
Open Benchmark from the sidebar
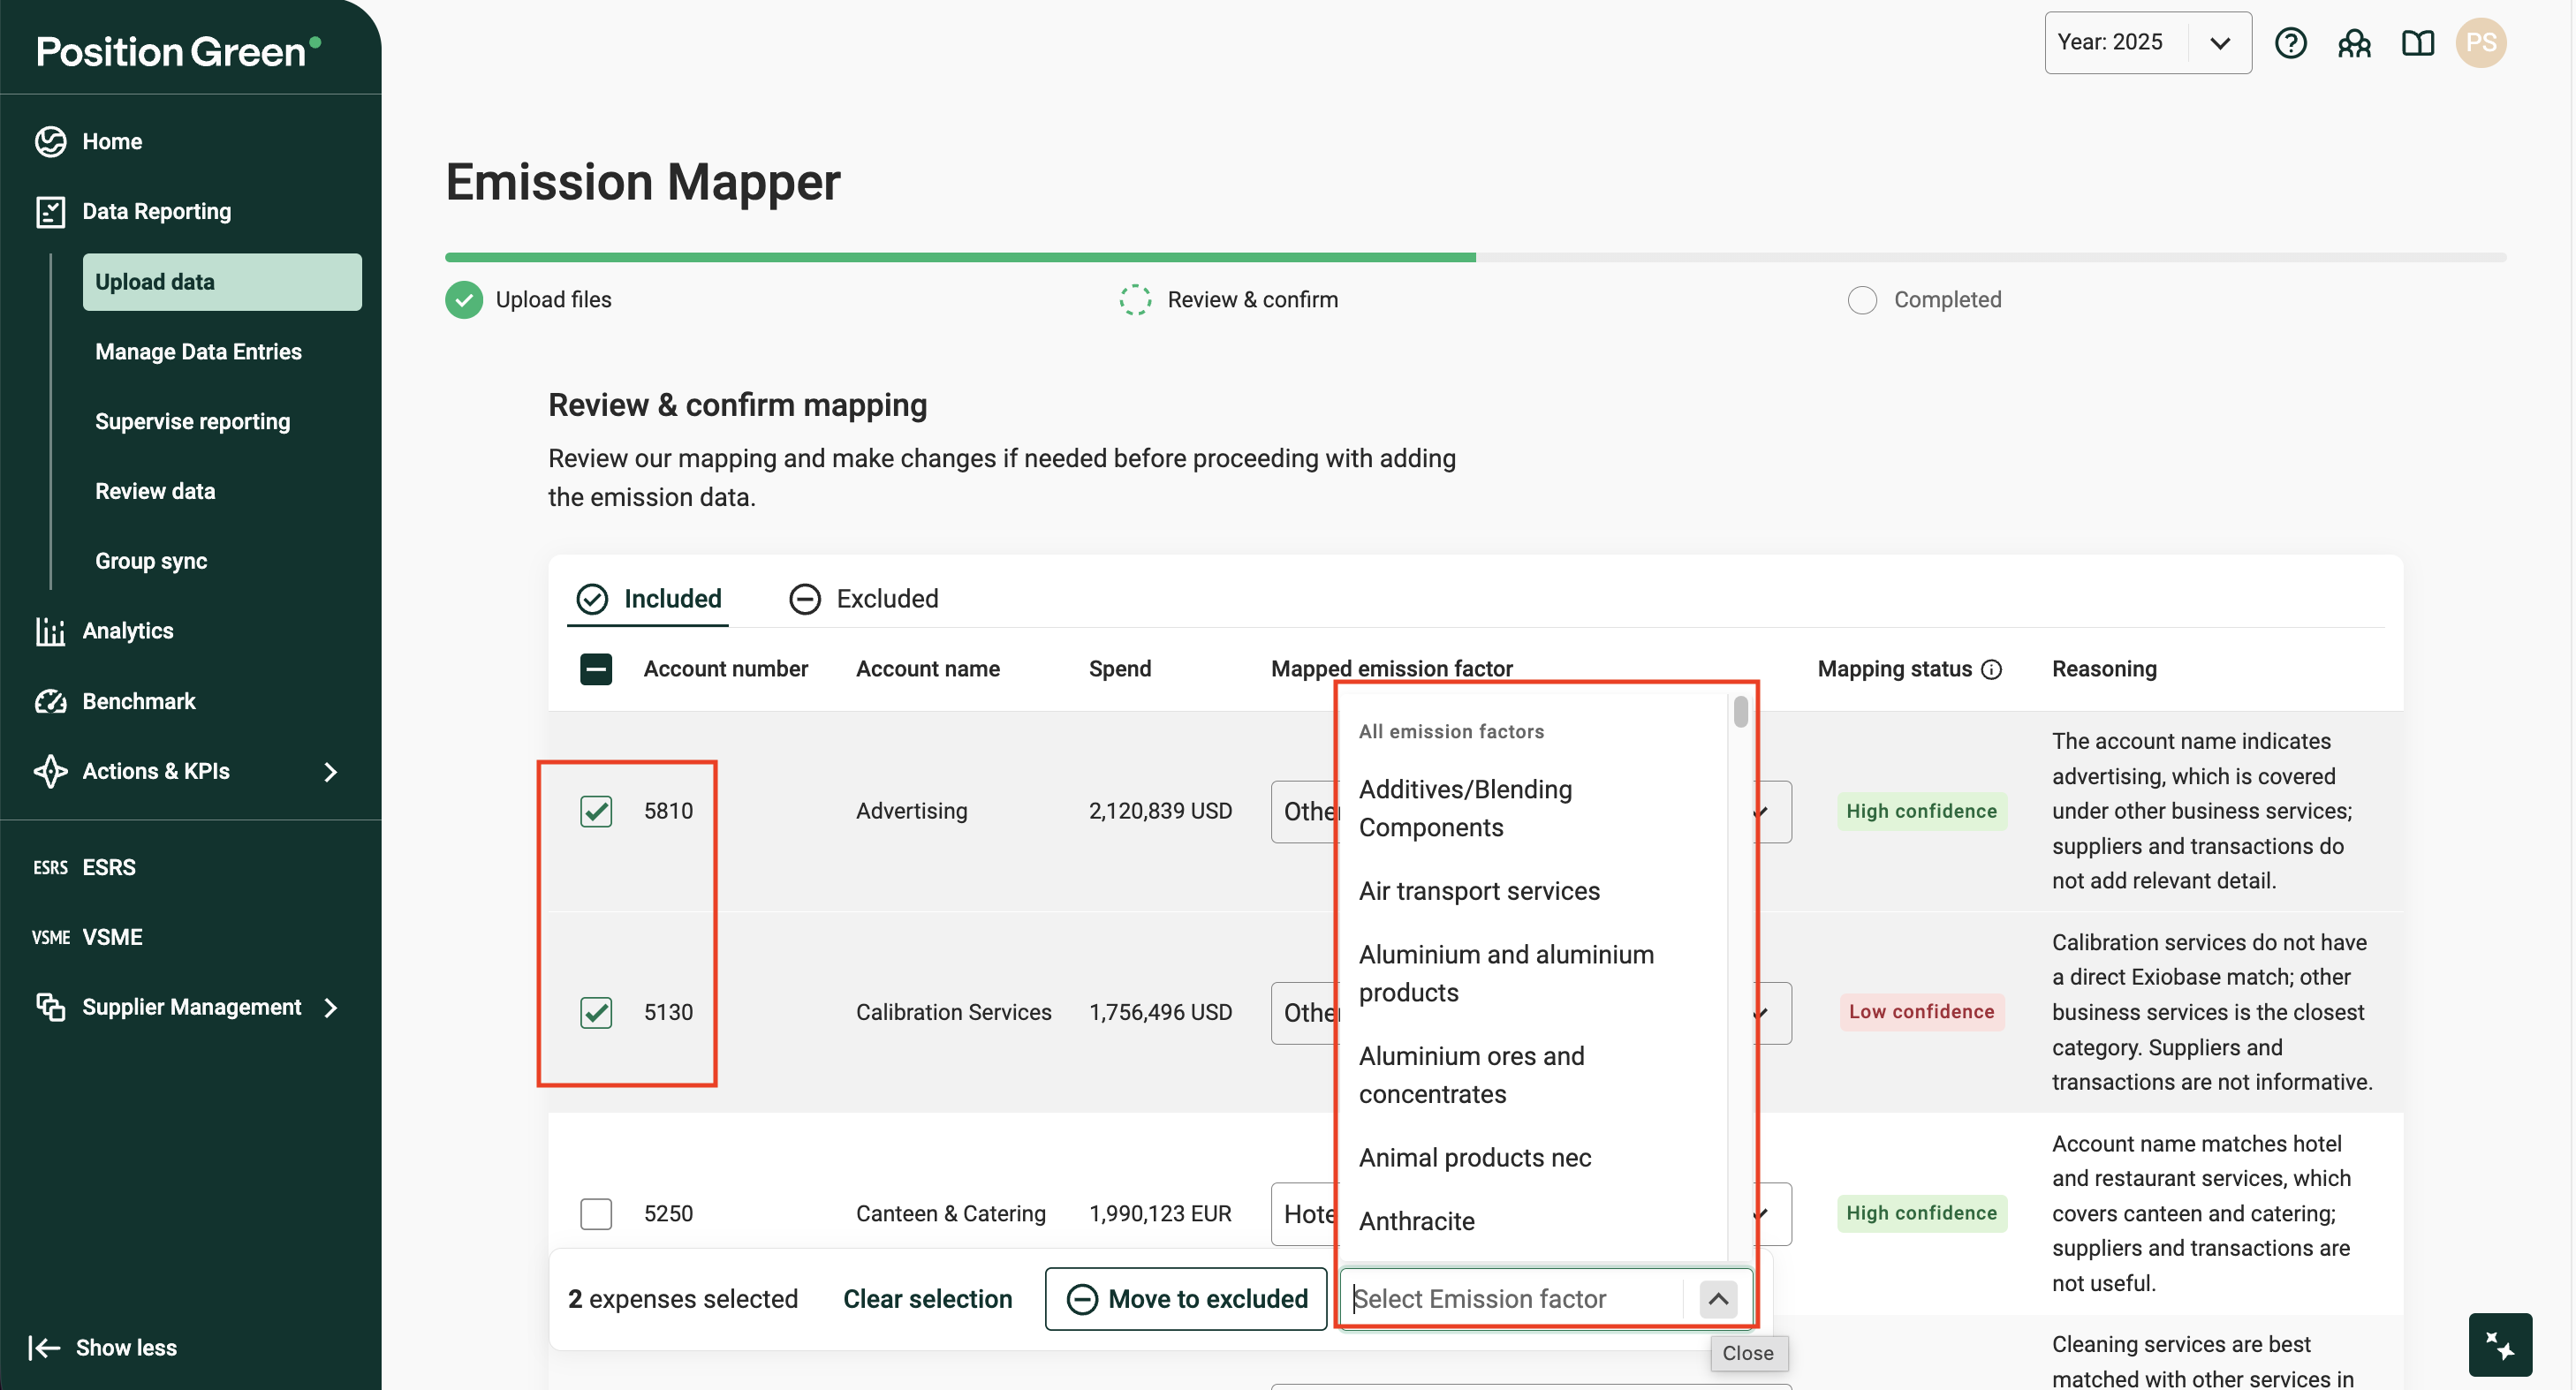tap(138, 701)
